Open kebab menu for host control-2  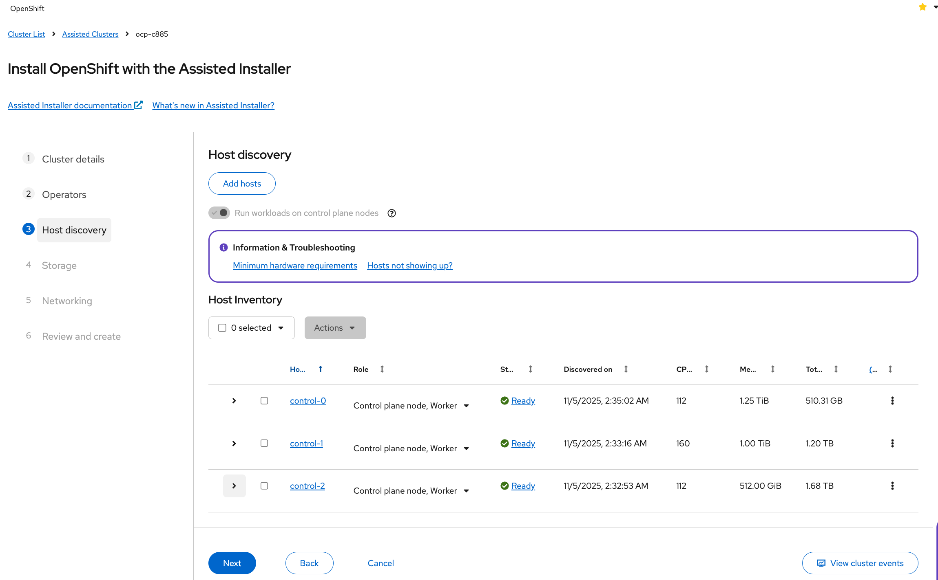click(x=892, y=486)
